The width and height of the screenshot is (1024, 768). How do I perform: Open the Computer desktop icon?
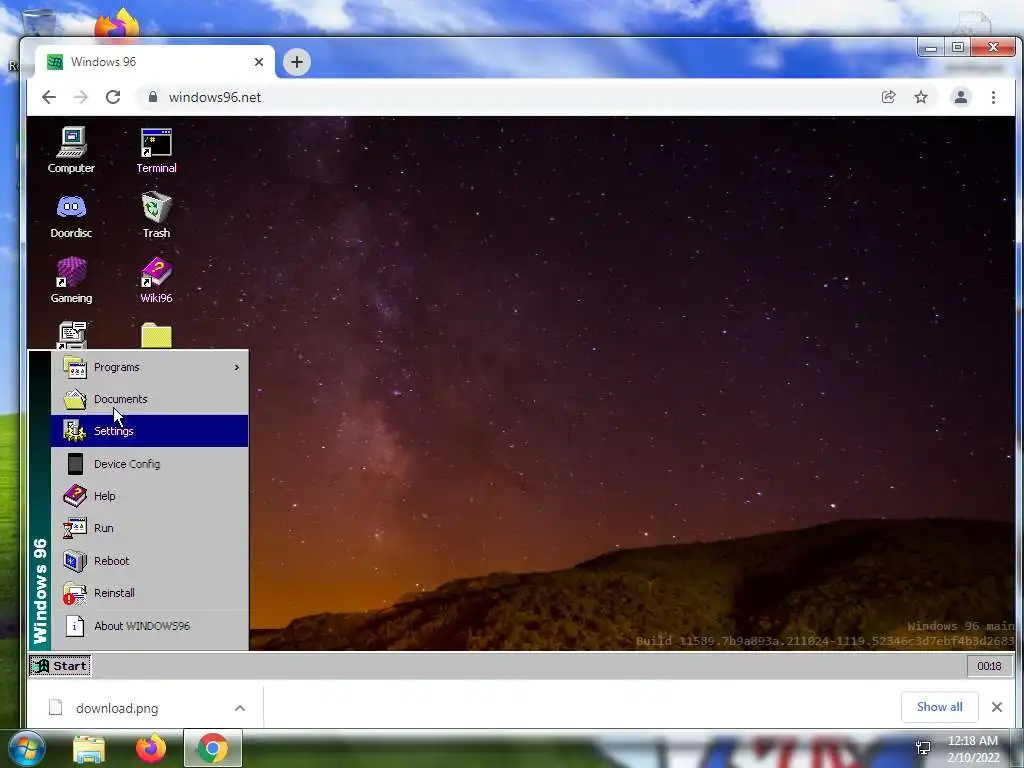coord(71,150)
